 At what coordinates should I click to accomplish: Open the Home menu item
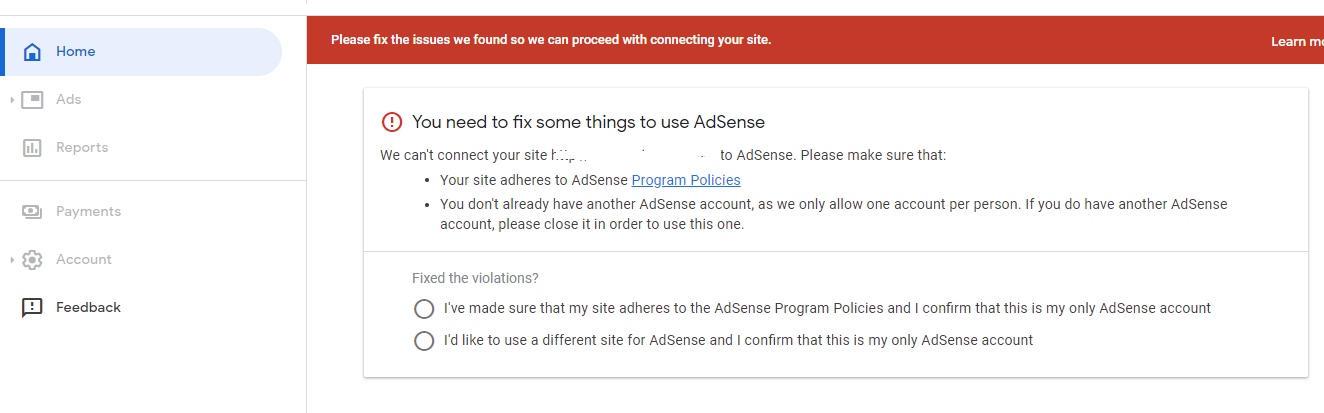pyautogui.click(x=143, y=52)
